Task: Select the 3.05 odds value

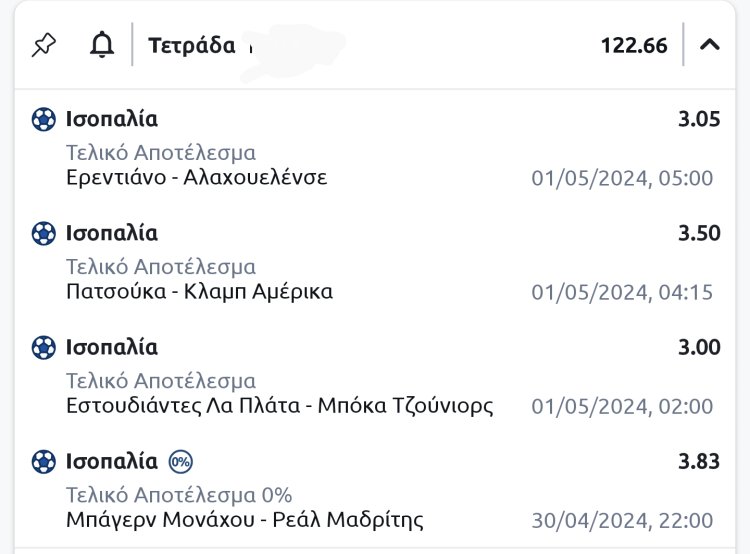Action: tap(699, 120)
